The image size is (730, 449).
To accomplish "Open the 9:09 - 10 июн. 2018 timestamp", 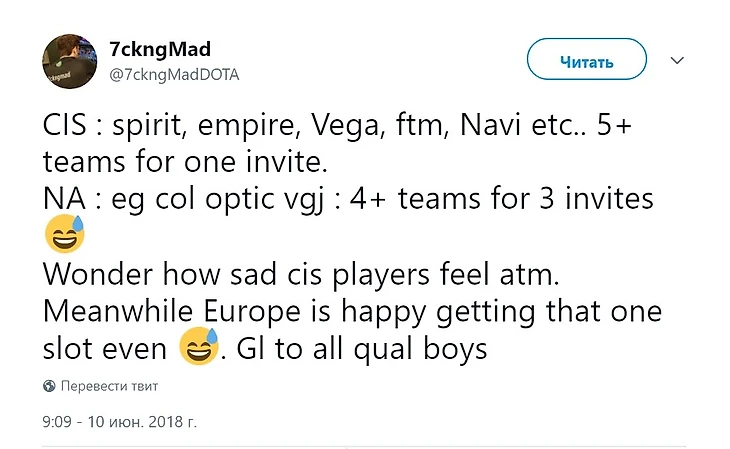I will (119, 421).
